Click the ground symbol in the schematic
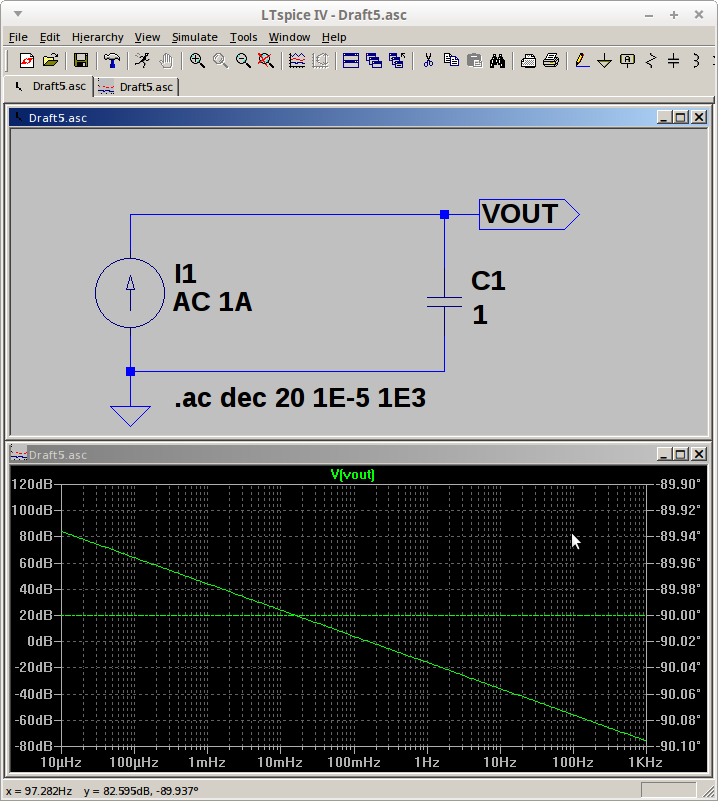718x801 pixels. point(130,416)
